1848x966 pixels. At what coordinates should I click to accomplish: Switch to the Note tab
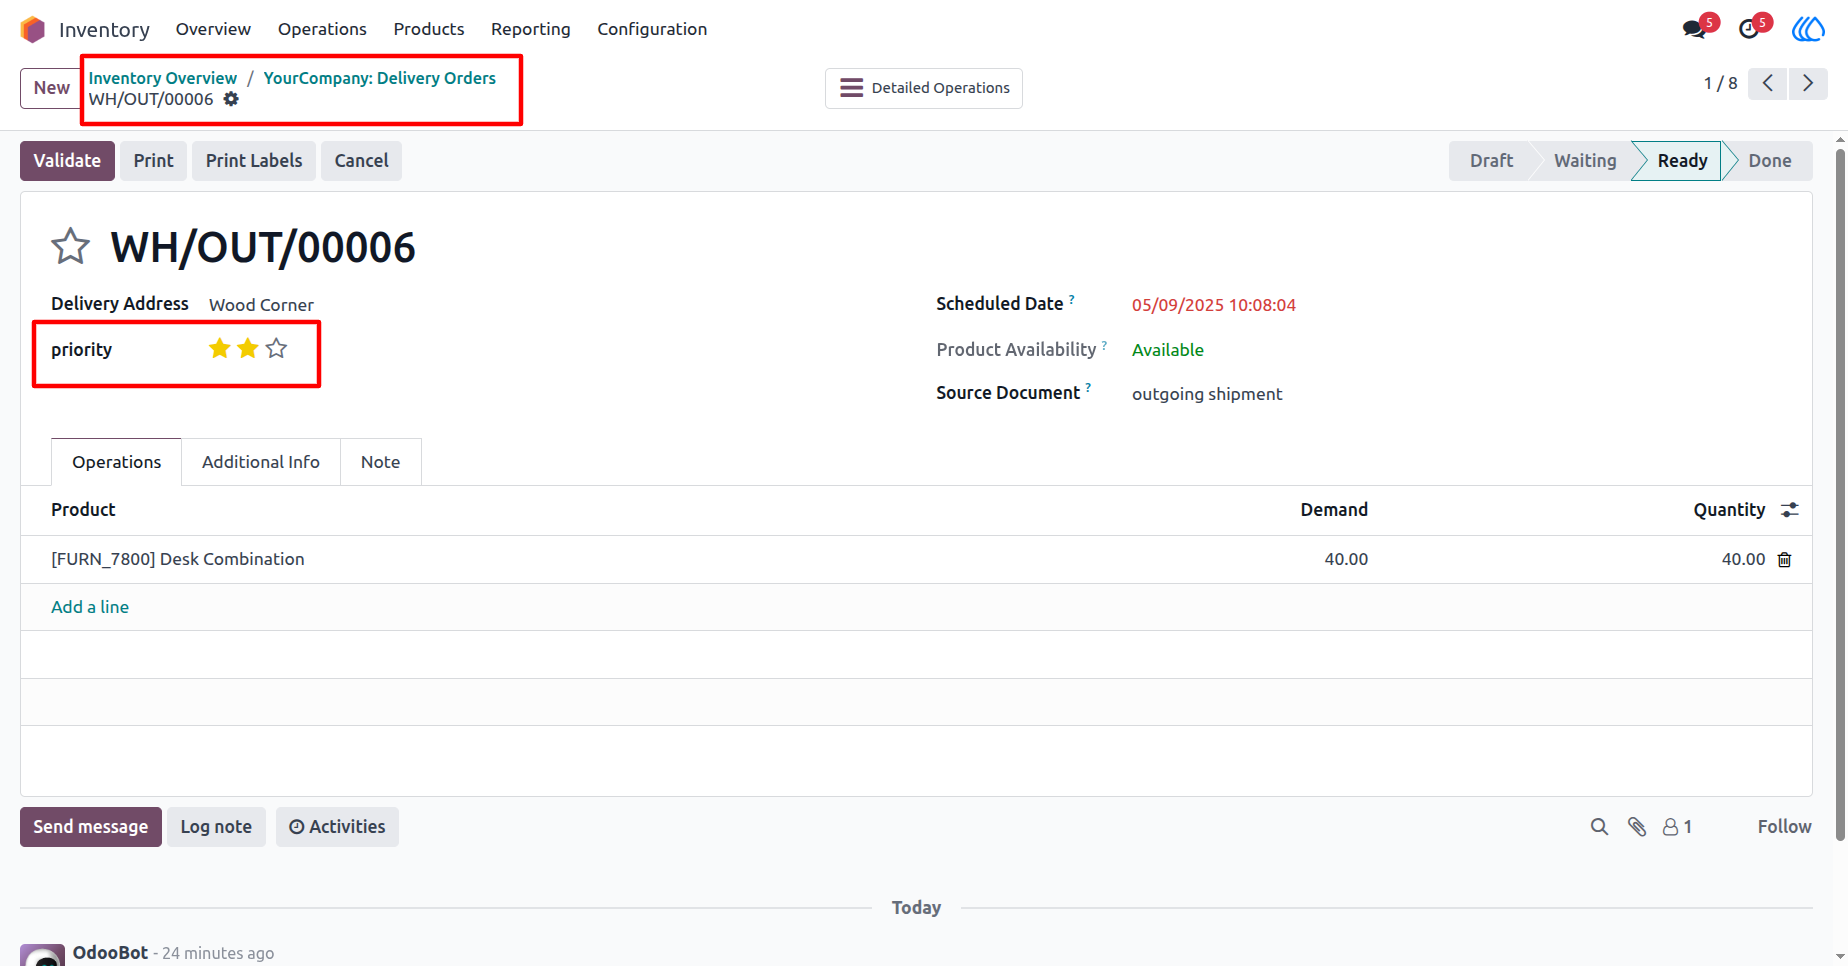click(x=381, y=462)
